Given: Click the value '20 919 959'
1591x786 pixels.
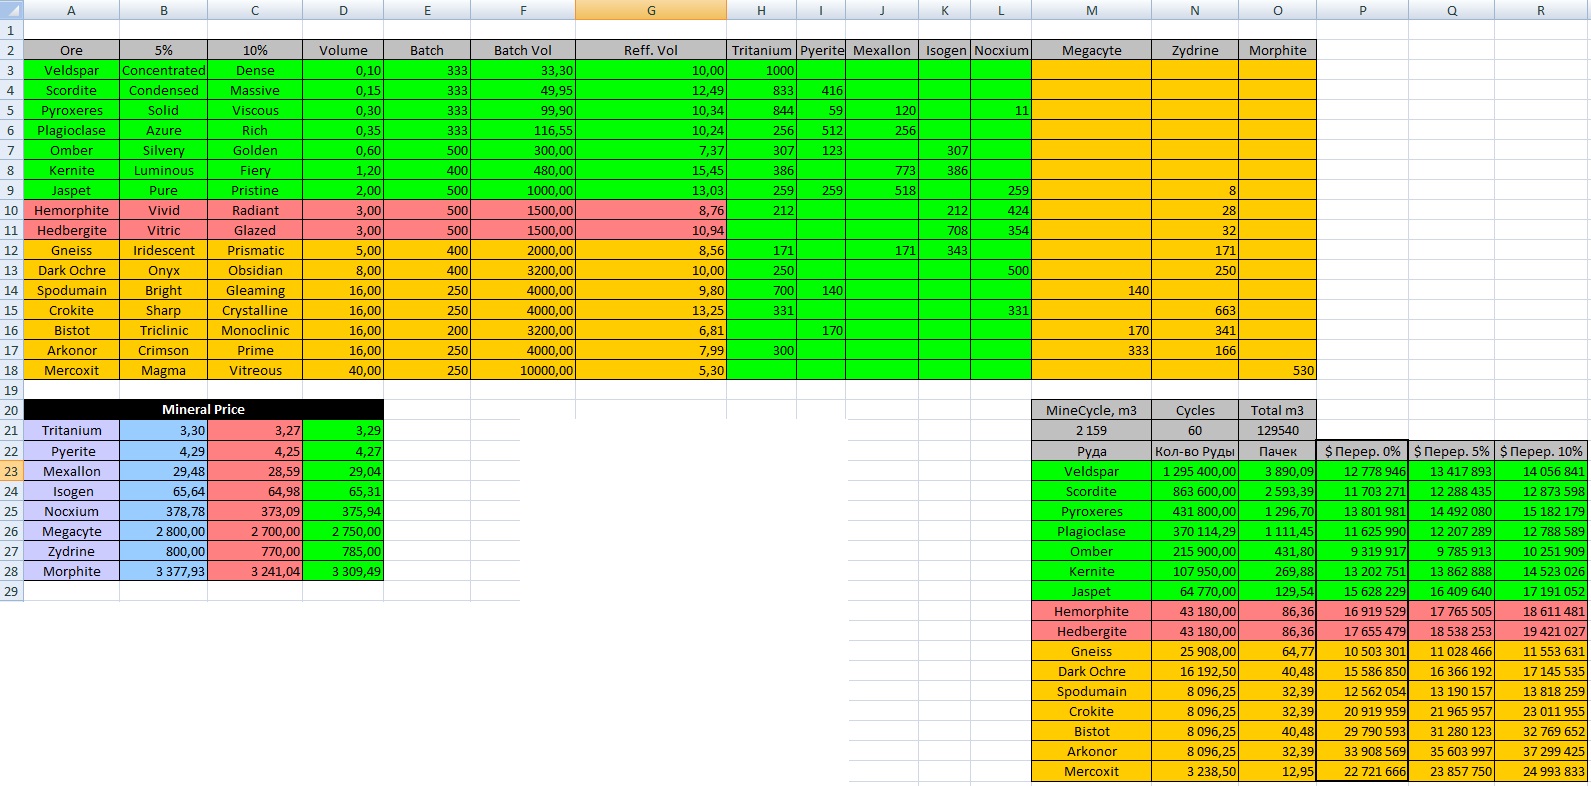Looking at the screenshot, I should coord(1362,711).
